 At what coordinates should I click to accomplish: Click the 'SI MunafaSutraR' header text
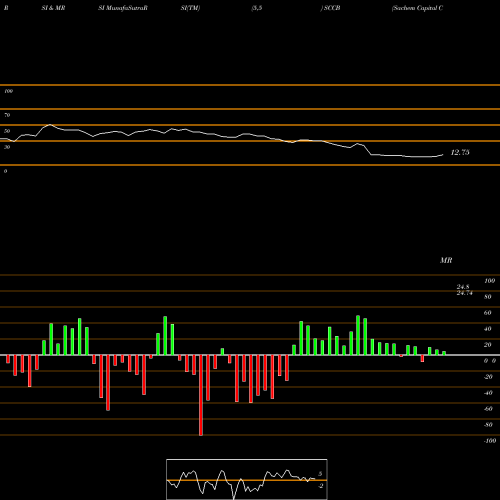[x=123, y=8]
